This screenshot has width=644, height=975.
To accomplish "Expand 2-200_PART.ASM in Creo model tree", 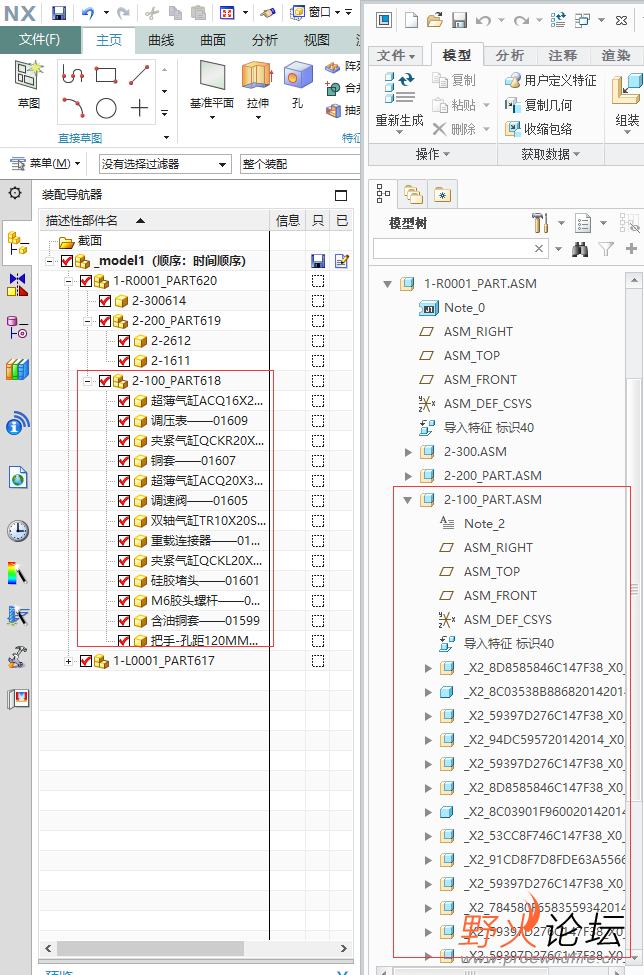I will tap(408, 476).
